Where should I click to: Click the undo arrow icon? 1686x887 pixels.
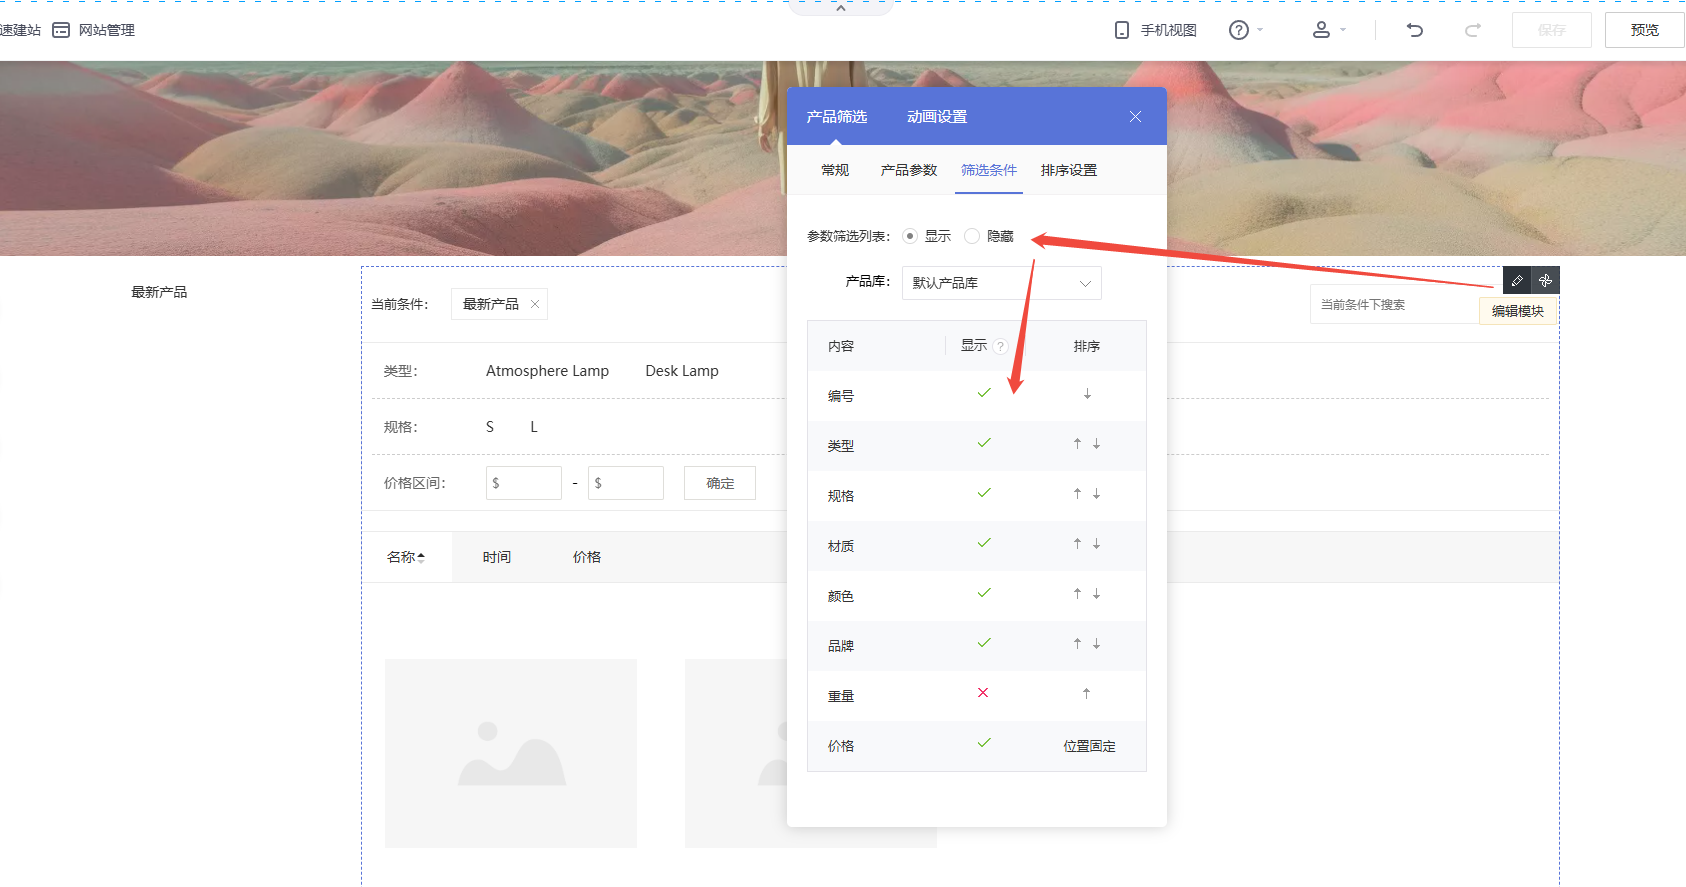point(1414,30)
